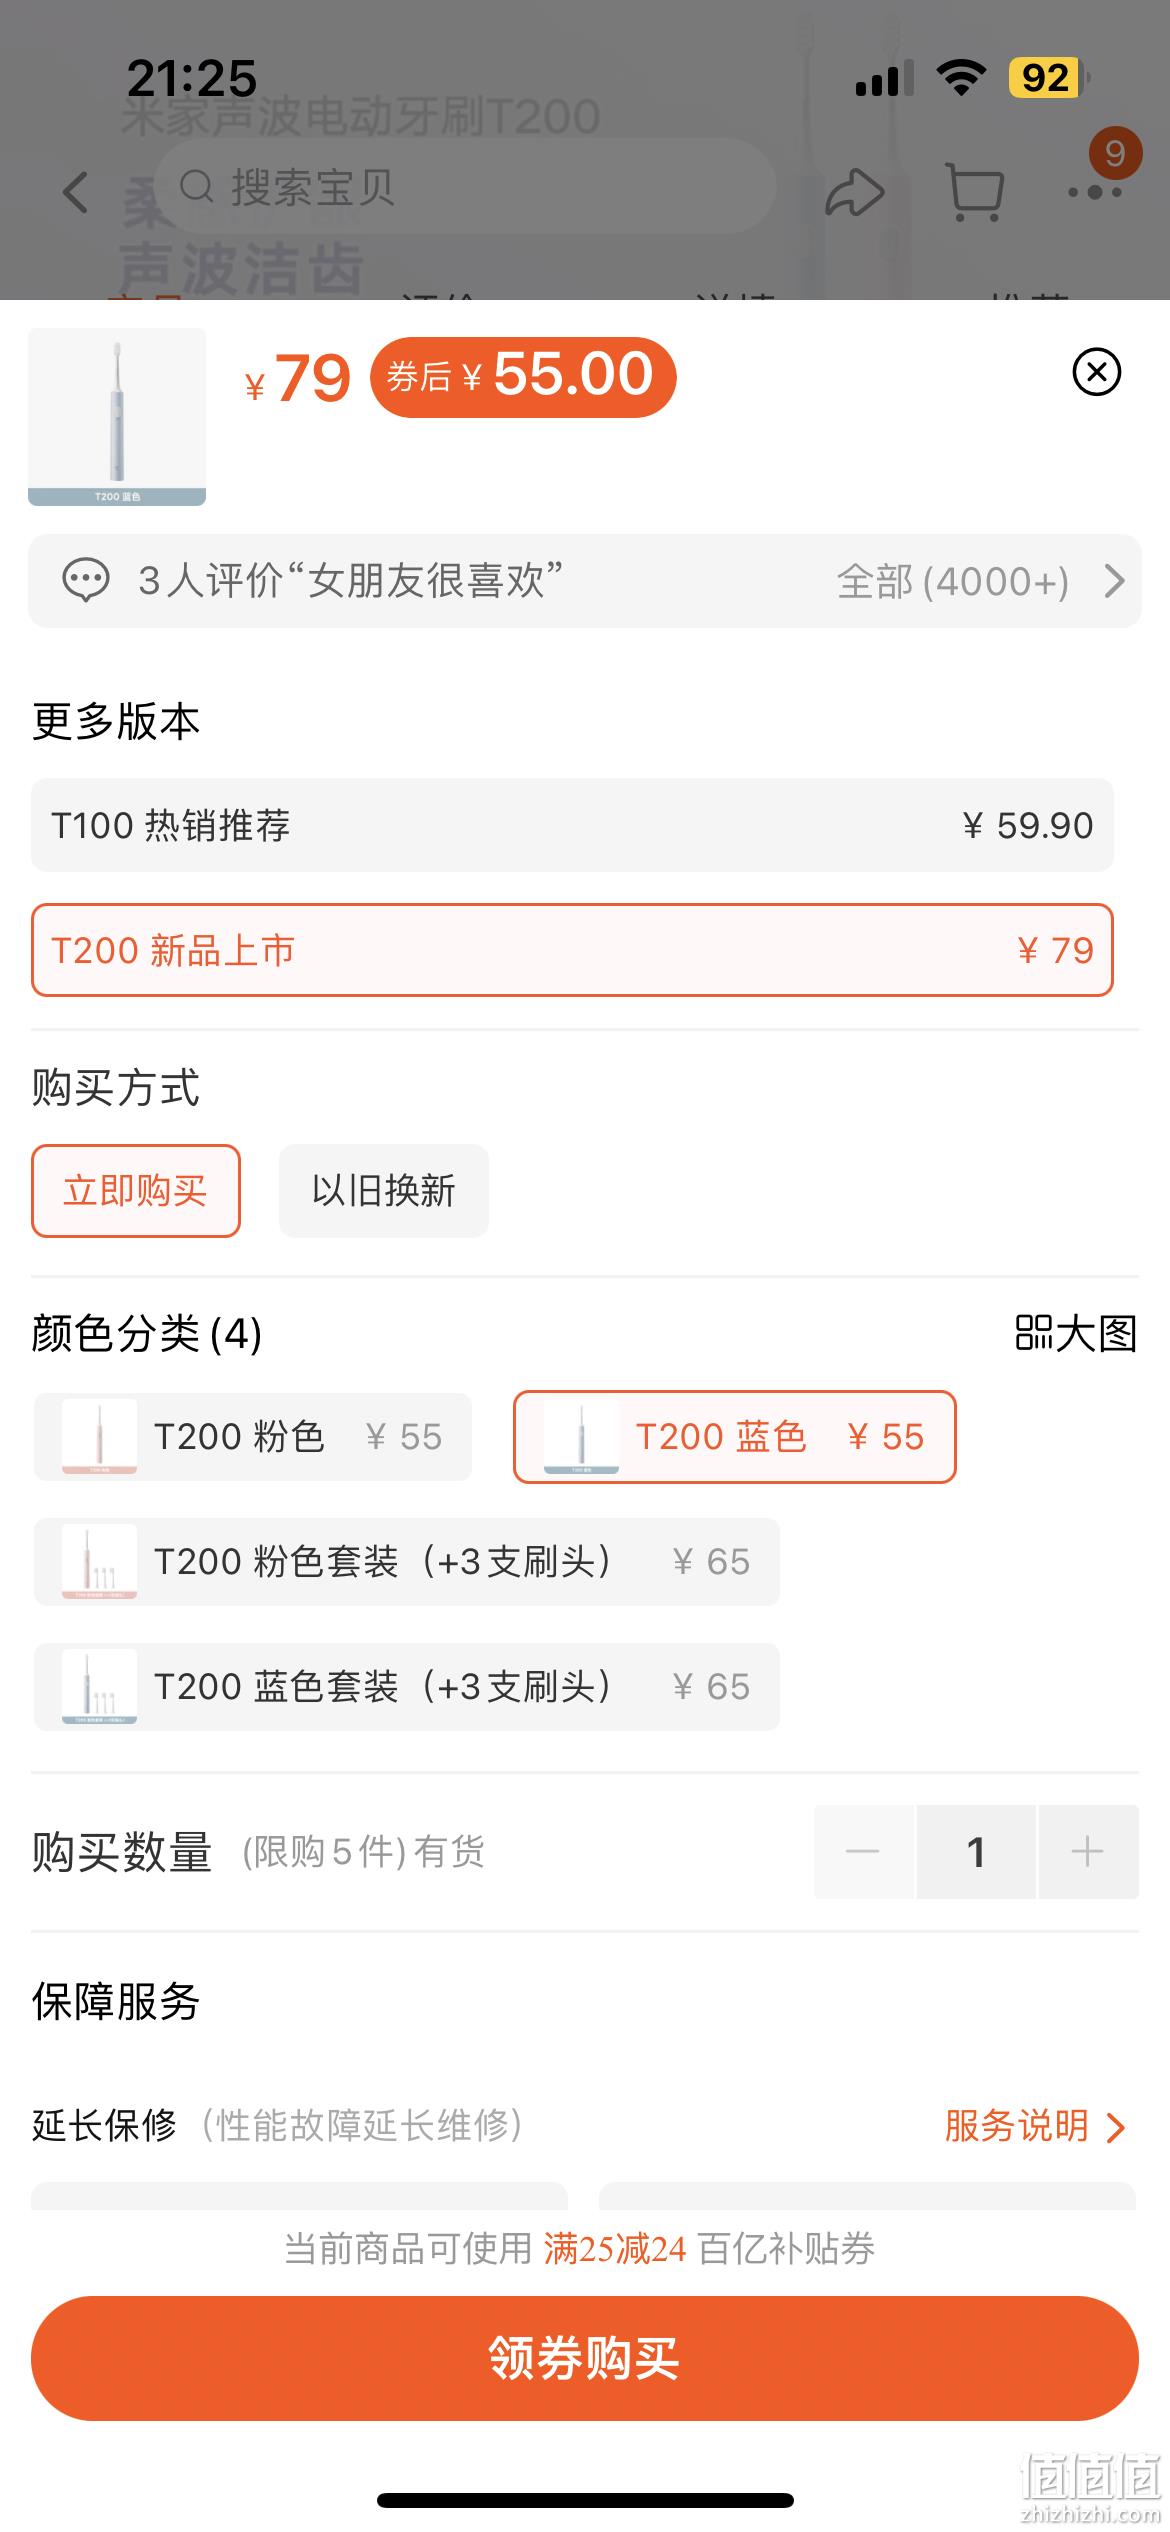Select T200 新品上市 version

click(572, 950)
